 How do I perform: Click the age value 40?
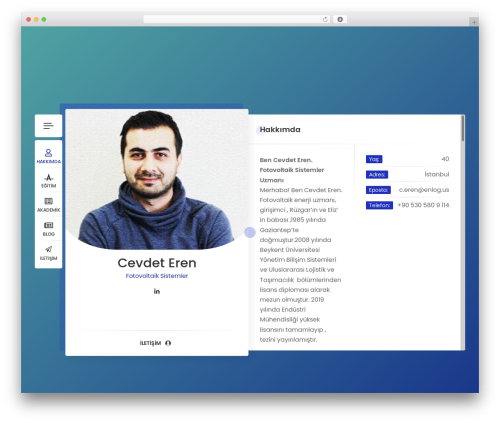[445, 159]
